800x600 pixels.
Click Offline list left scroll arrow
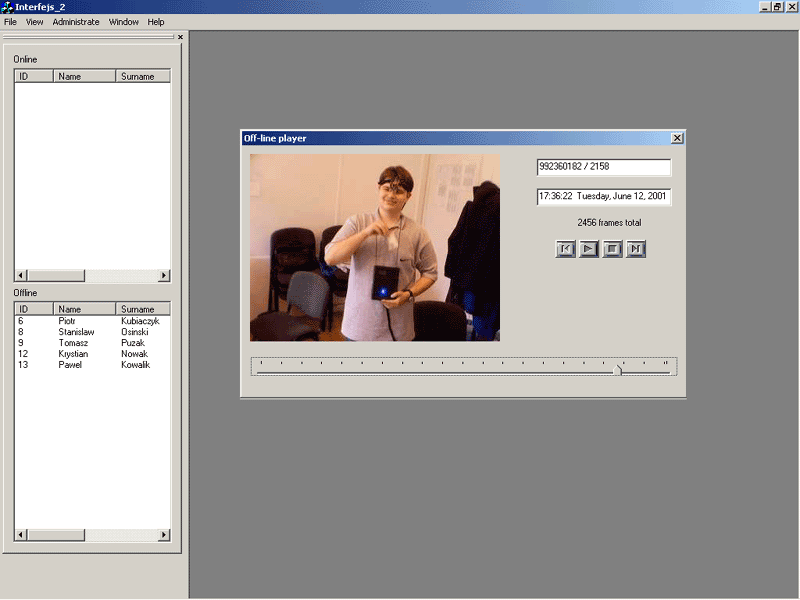pos(21,535)
